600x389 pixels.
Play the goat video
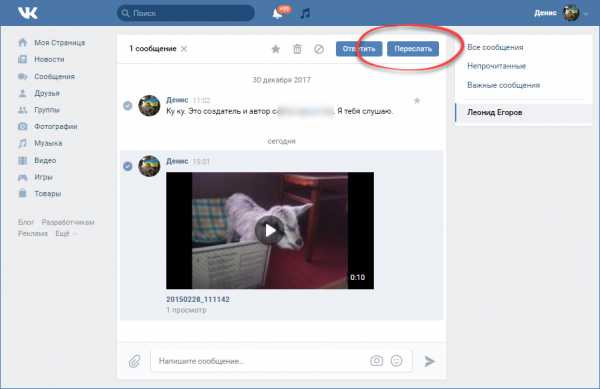[270, 230]
